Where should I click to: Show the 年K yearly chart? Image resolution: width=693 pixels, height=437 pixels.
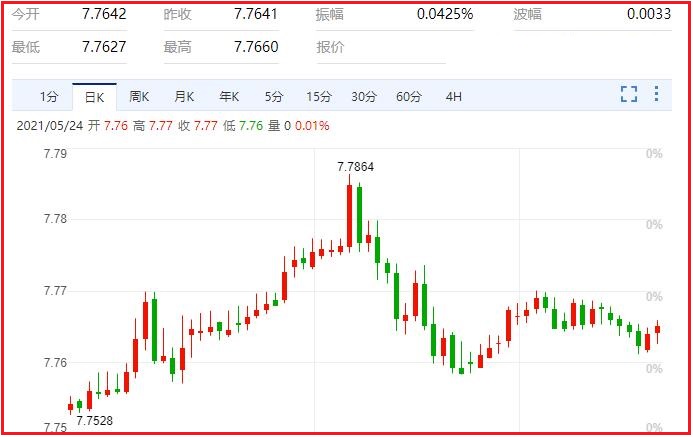point(229,96)
